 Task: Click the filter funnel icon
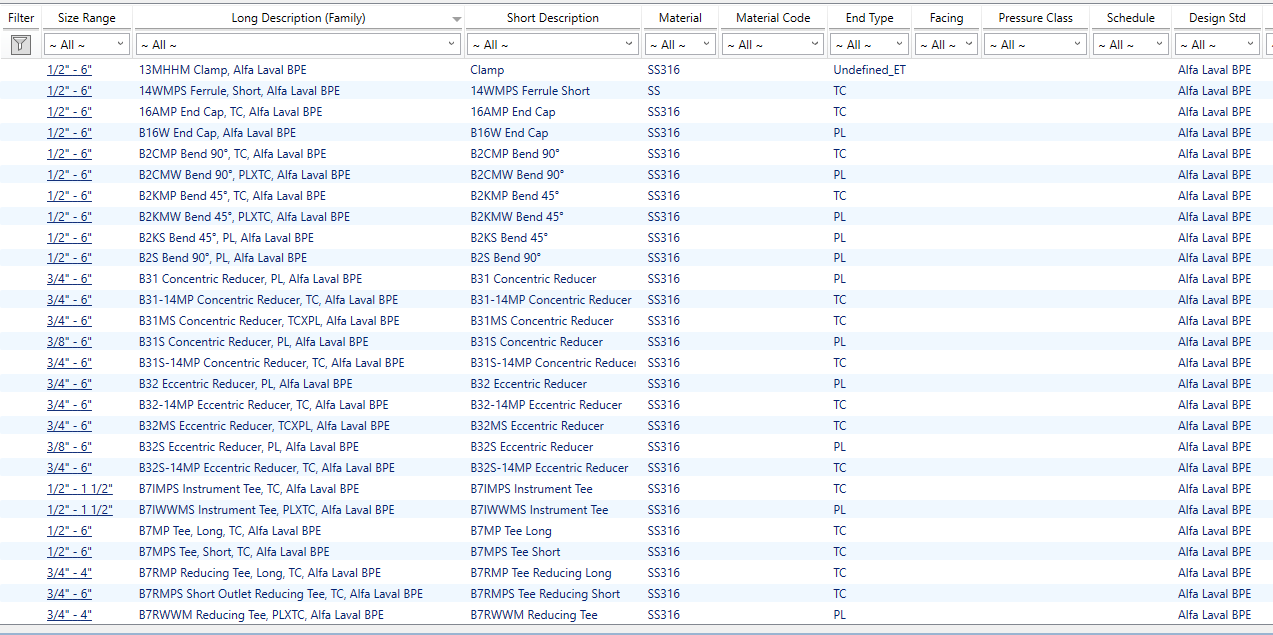pos(20,44)
